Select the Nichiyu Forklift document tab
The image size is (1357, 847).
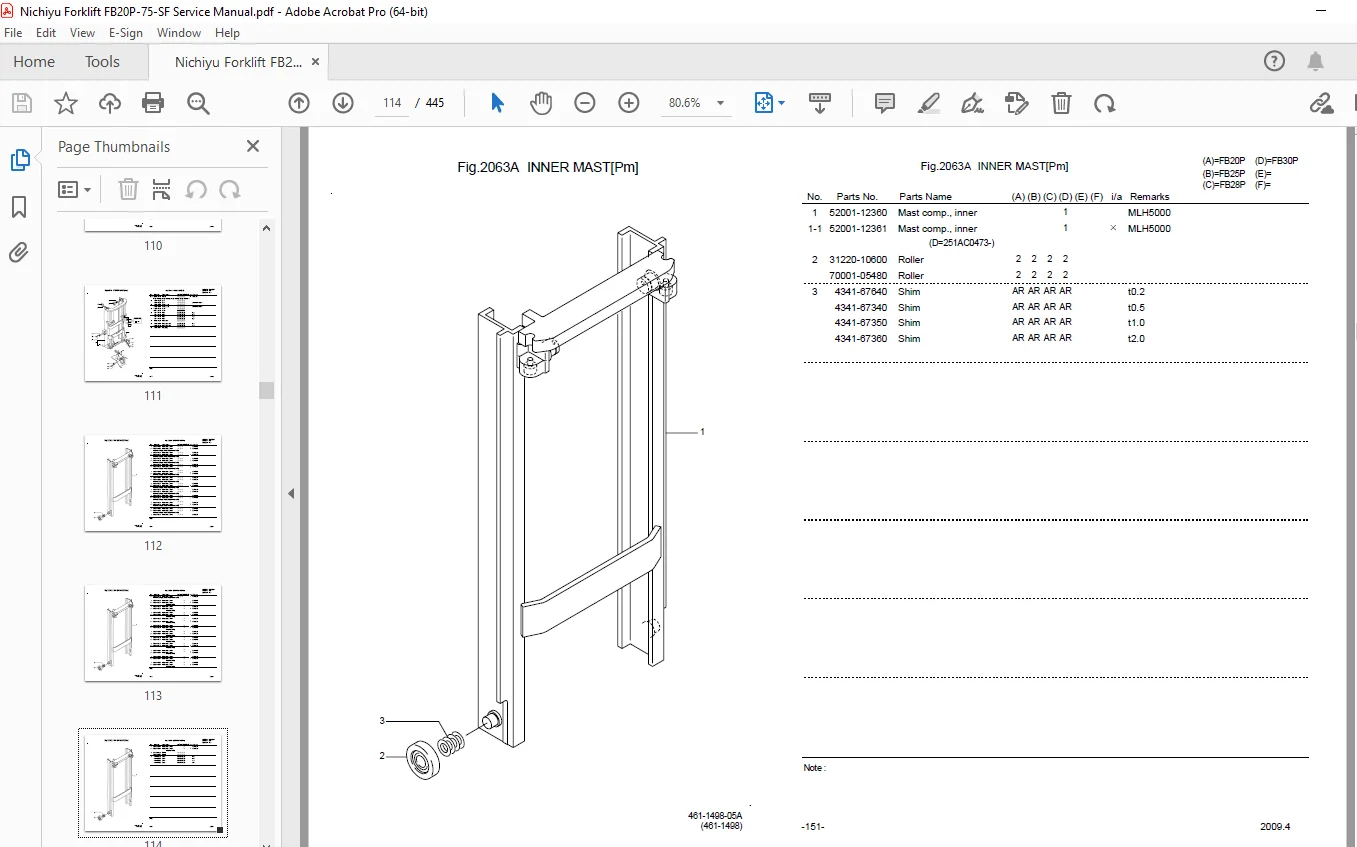(x=238, y=62)
